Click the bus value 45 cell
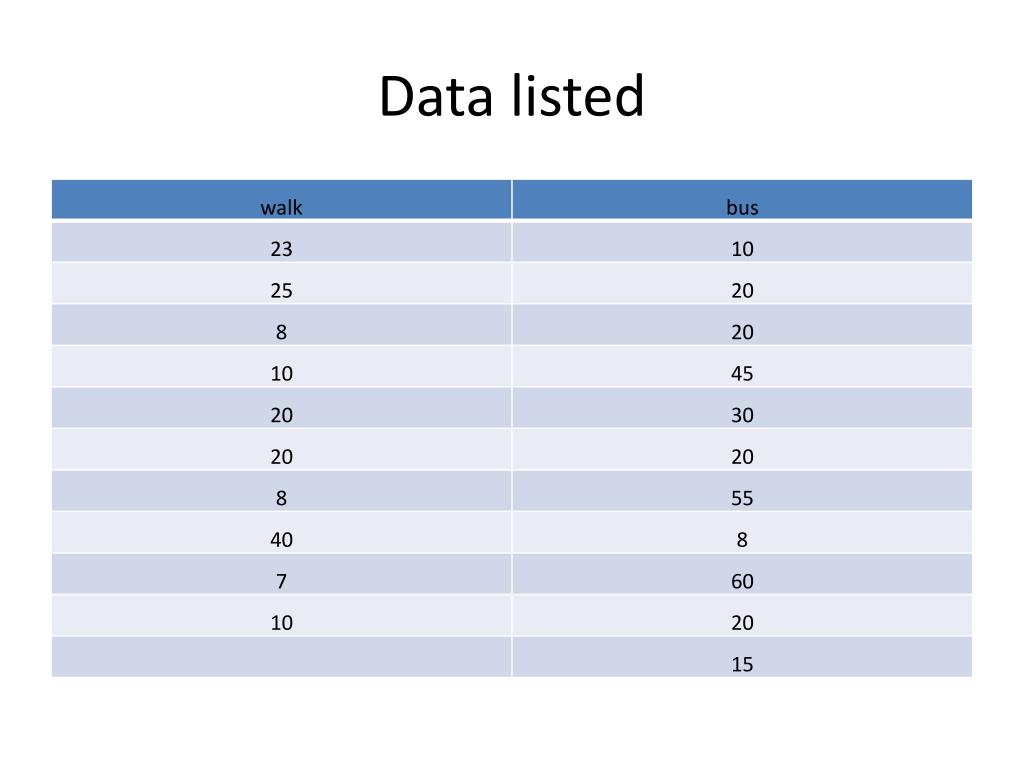The image size is (1024, 768). point(742,367)
